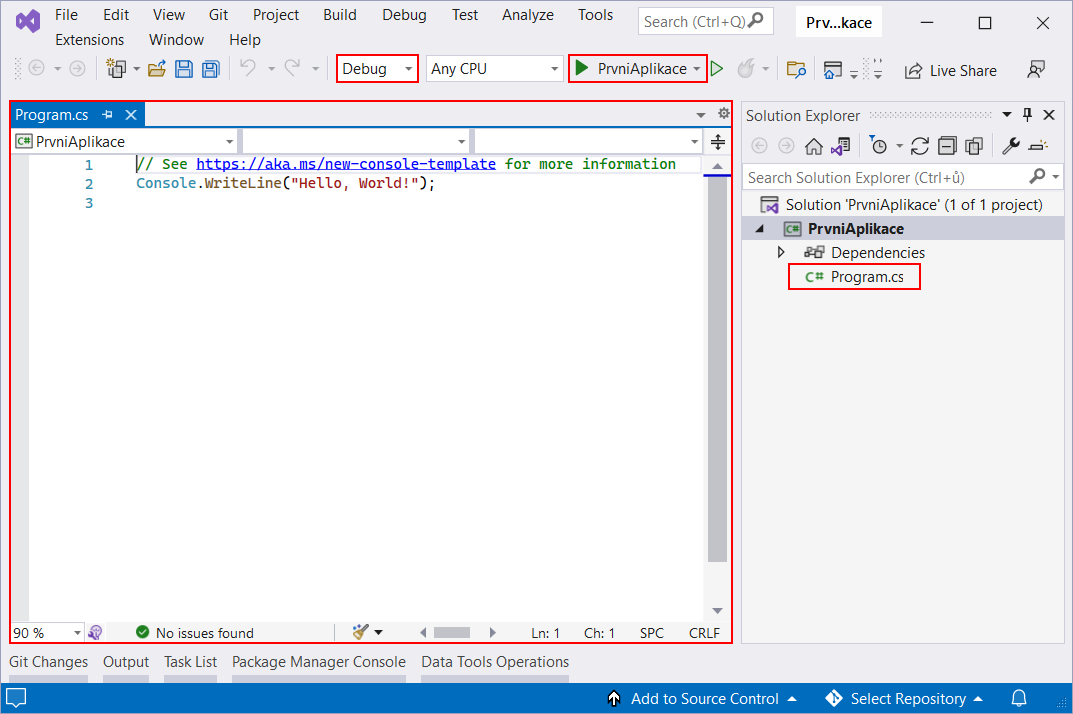Click the health indicator icon beside zoom level
This screenshot has width=1073, height=714.
point(95,633)
